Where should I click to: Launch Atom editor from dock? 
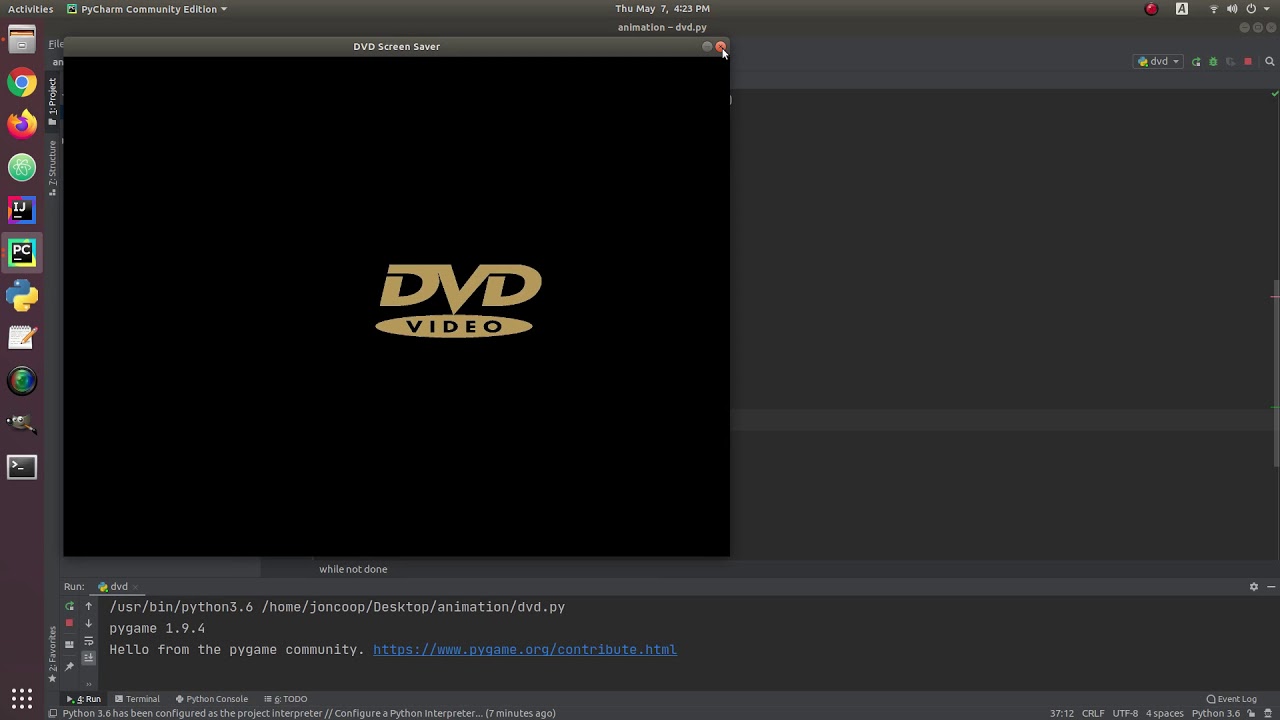(x=22, y=167)
